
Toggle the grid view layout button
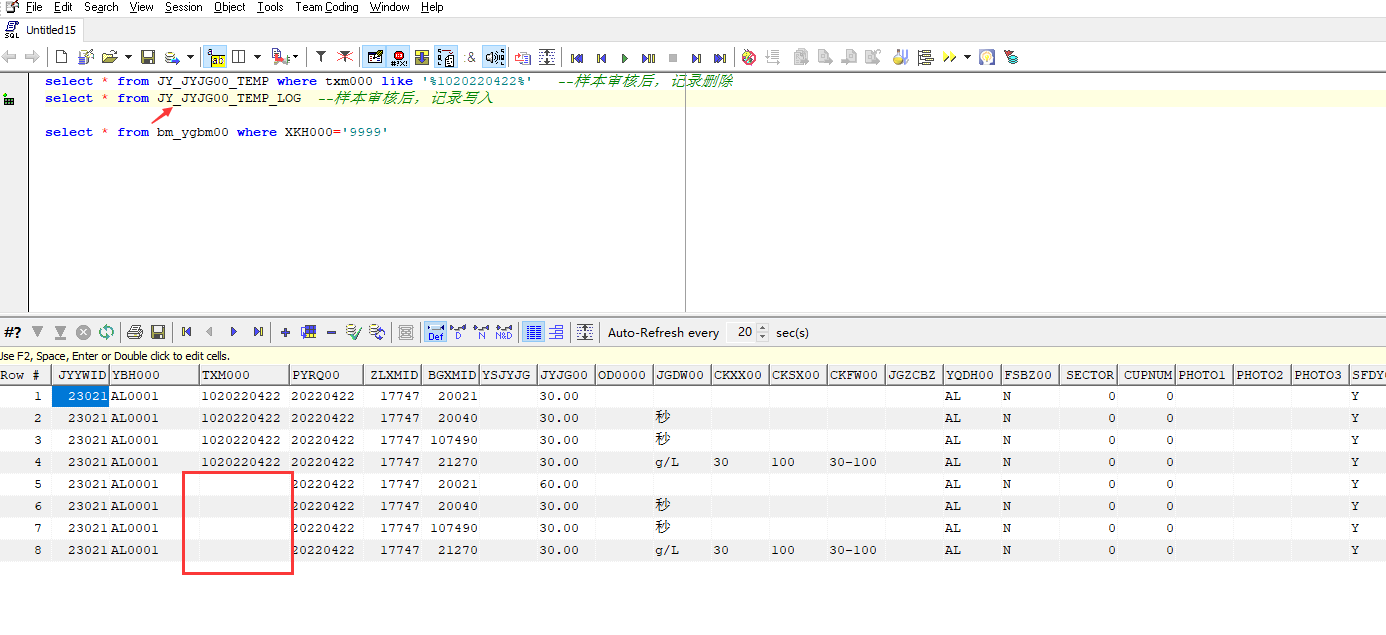534,332
